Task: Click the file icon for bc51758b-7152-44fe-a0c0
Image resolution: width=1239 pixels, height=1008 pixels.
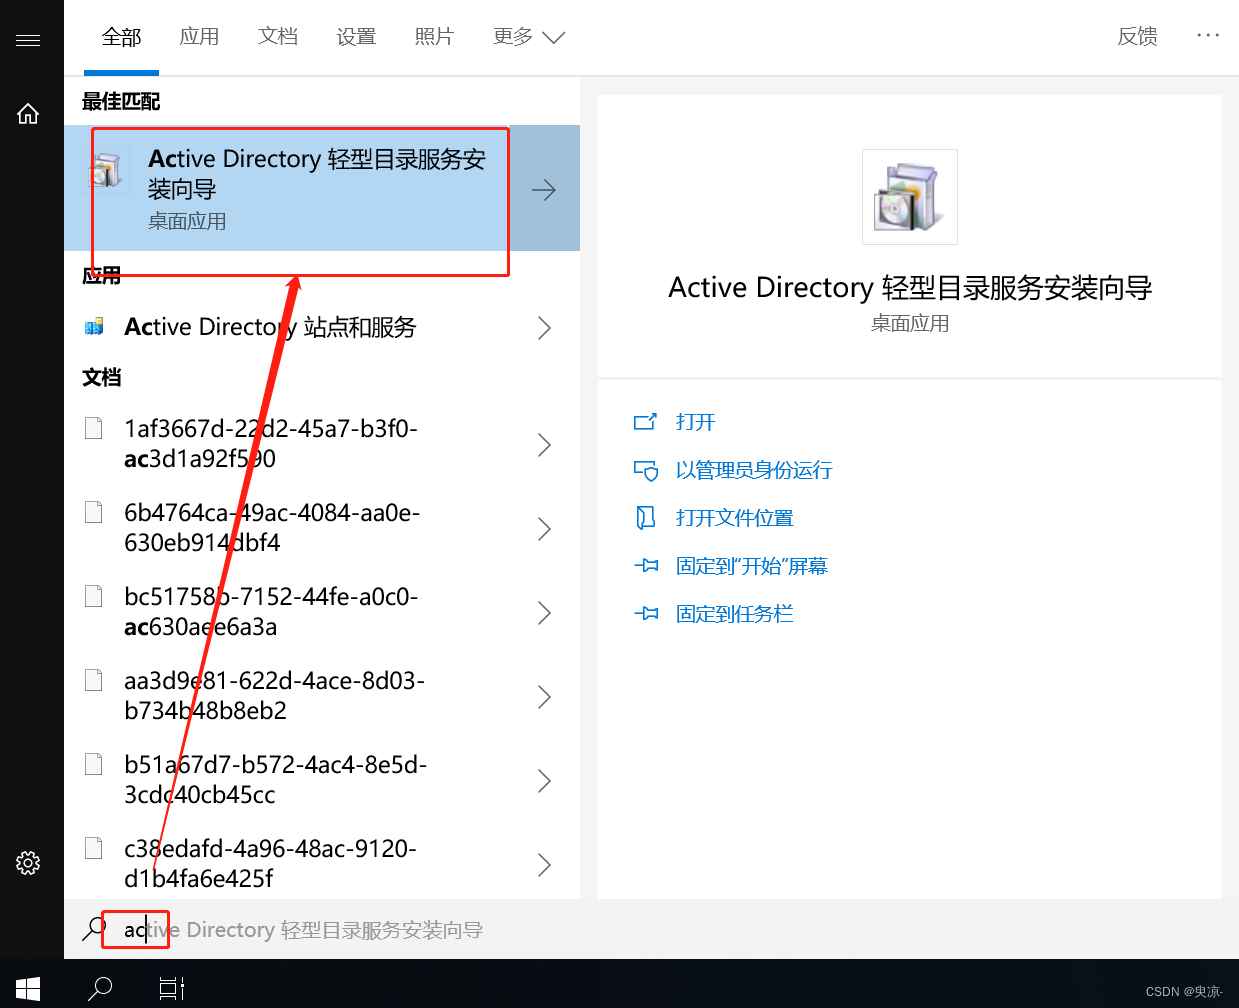Action: [94, 596]
